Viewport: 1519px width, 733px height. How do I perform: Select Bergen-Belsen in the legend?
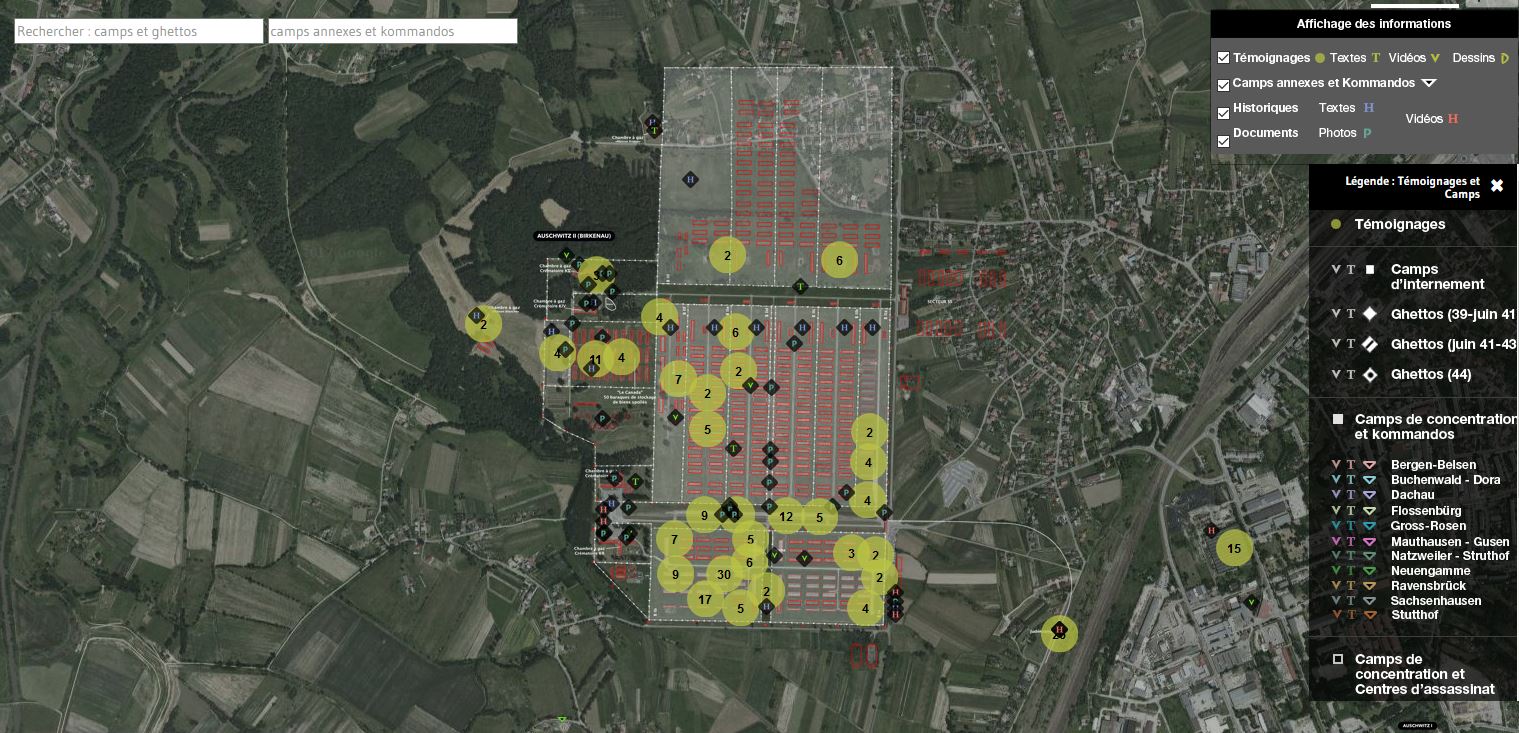(x=1433, y=465)
